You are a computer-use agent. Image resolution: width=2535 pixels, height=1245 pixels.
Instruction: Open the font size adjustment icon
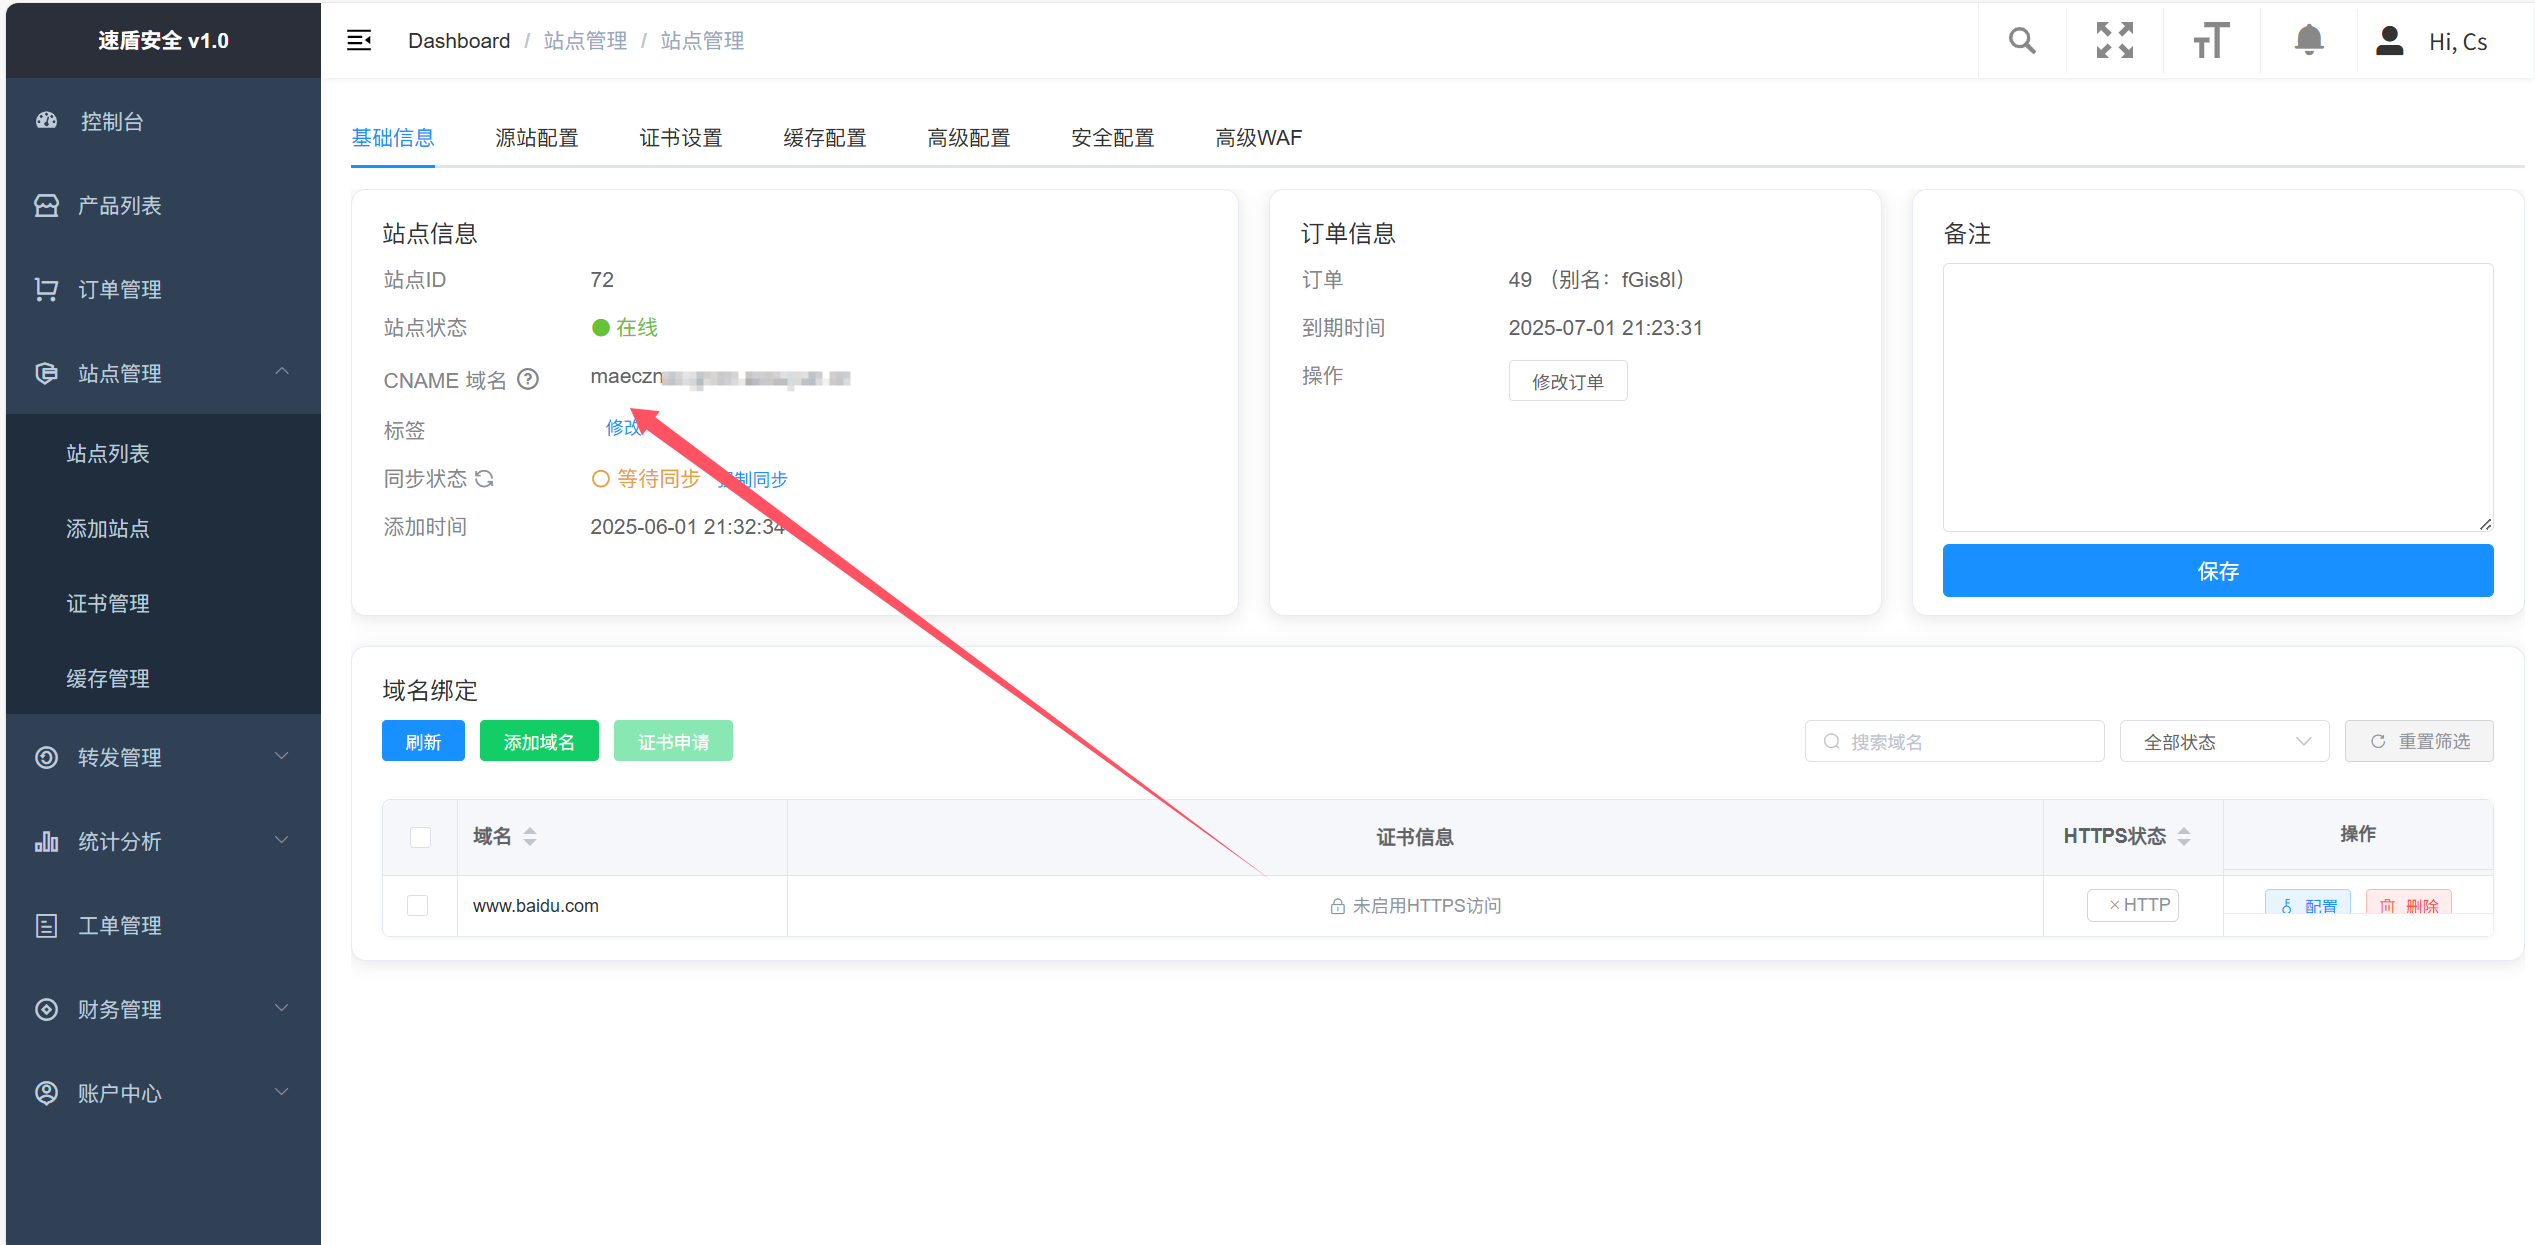(2211, 41)
